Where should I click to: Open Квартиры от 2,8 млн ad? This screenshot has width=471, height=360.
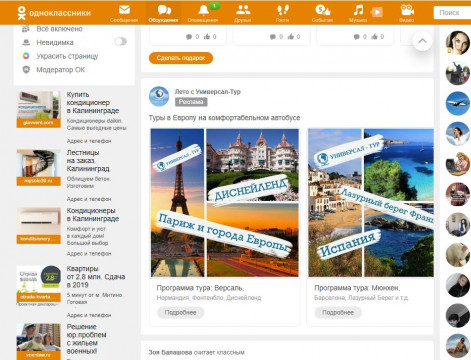click(96, 277)
